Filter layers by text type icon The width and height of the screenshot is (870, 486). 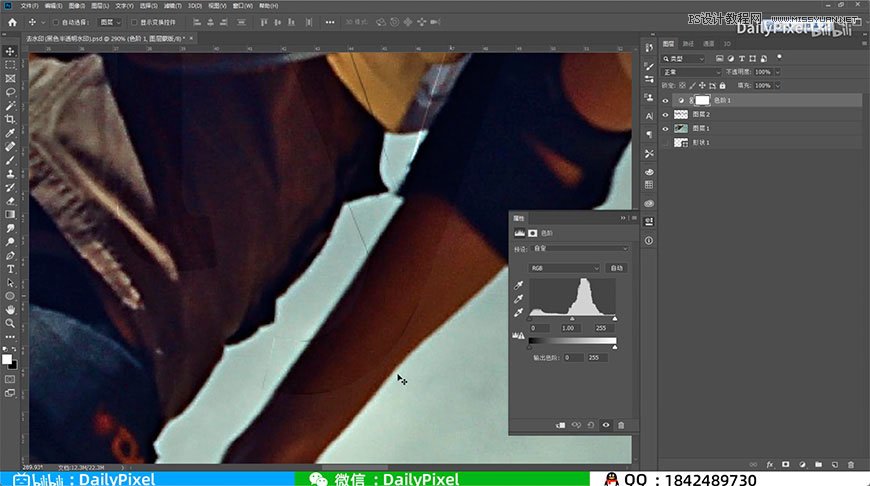(742, 58)
